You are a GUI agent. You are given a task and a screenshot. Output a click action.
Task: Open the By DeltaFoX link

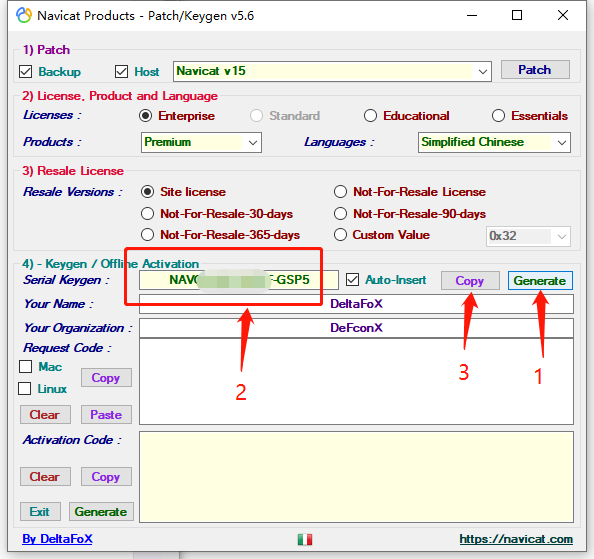point(57,539)
